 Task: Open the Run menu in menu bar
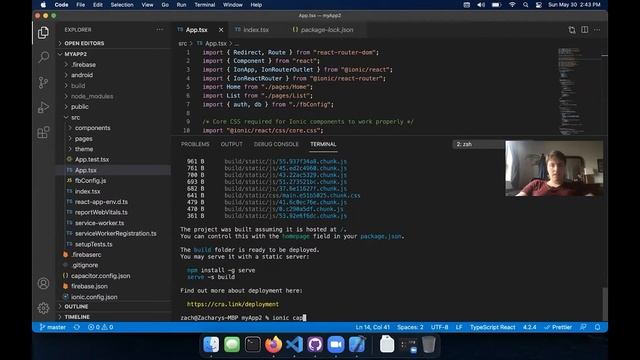tap(181, 5)
